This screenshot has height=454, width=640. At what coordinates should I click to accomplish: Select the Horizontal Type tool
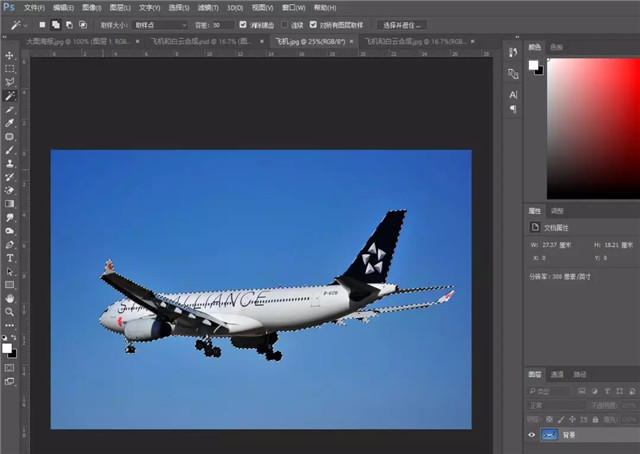(x=10, y=258)
